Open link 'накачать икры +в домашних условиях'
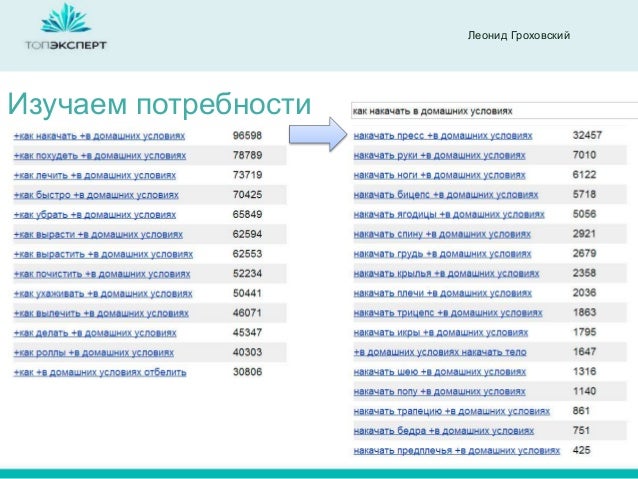 441,332
